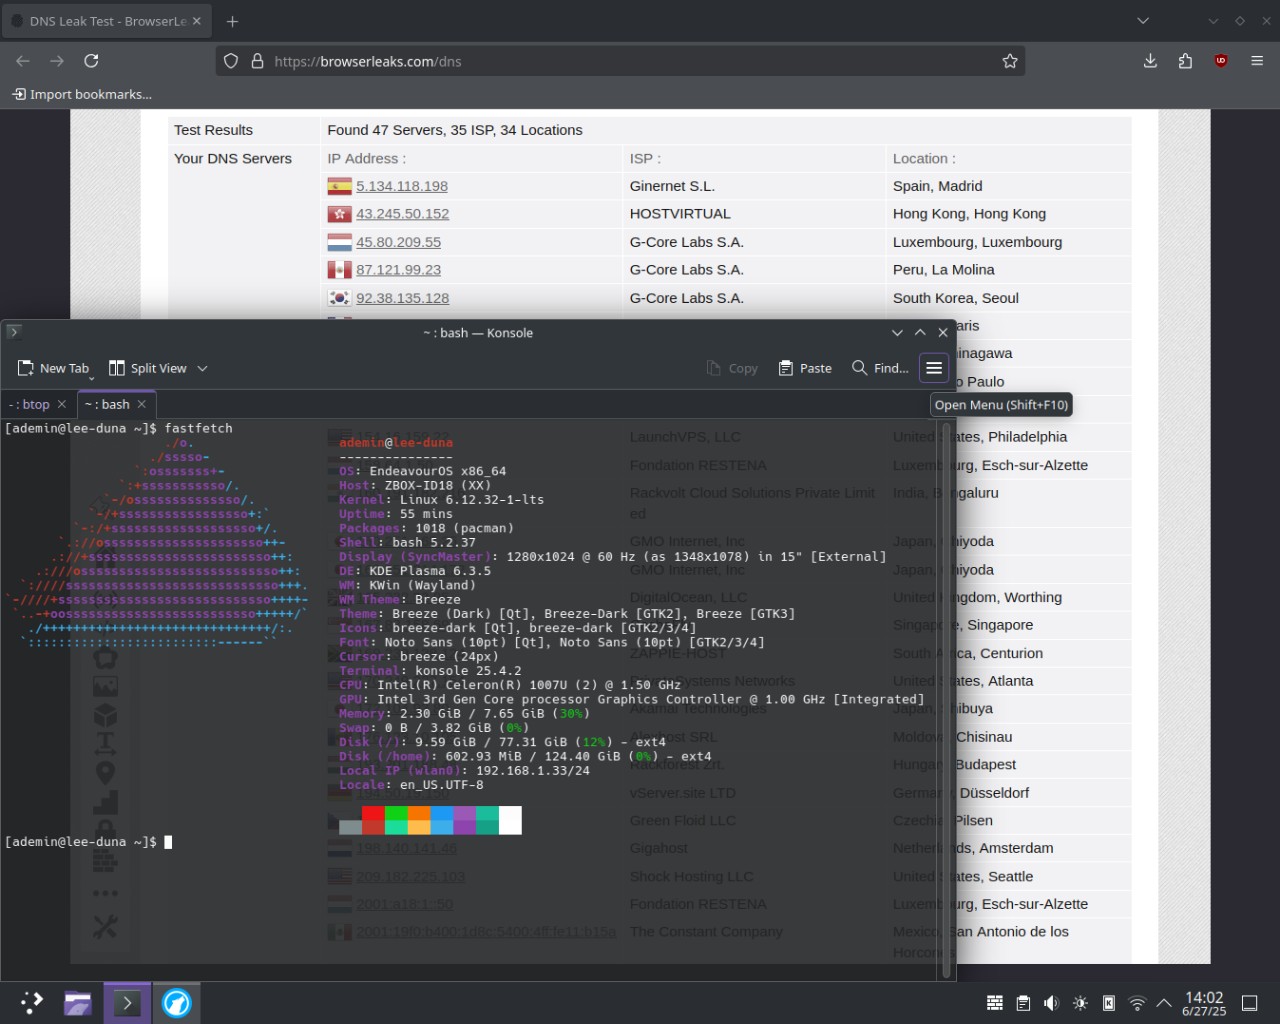Click the show desktop button

pyautogui.click(x=1250, y=1003)
